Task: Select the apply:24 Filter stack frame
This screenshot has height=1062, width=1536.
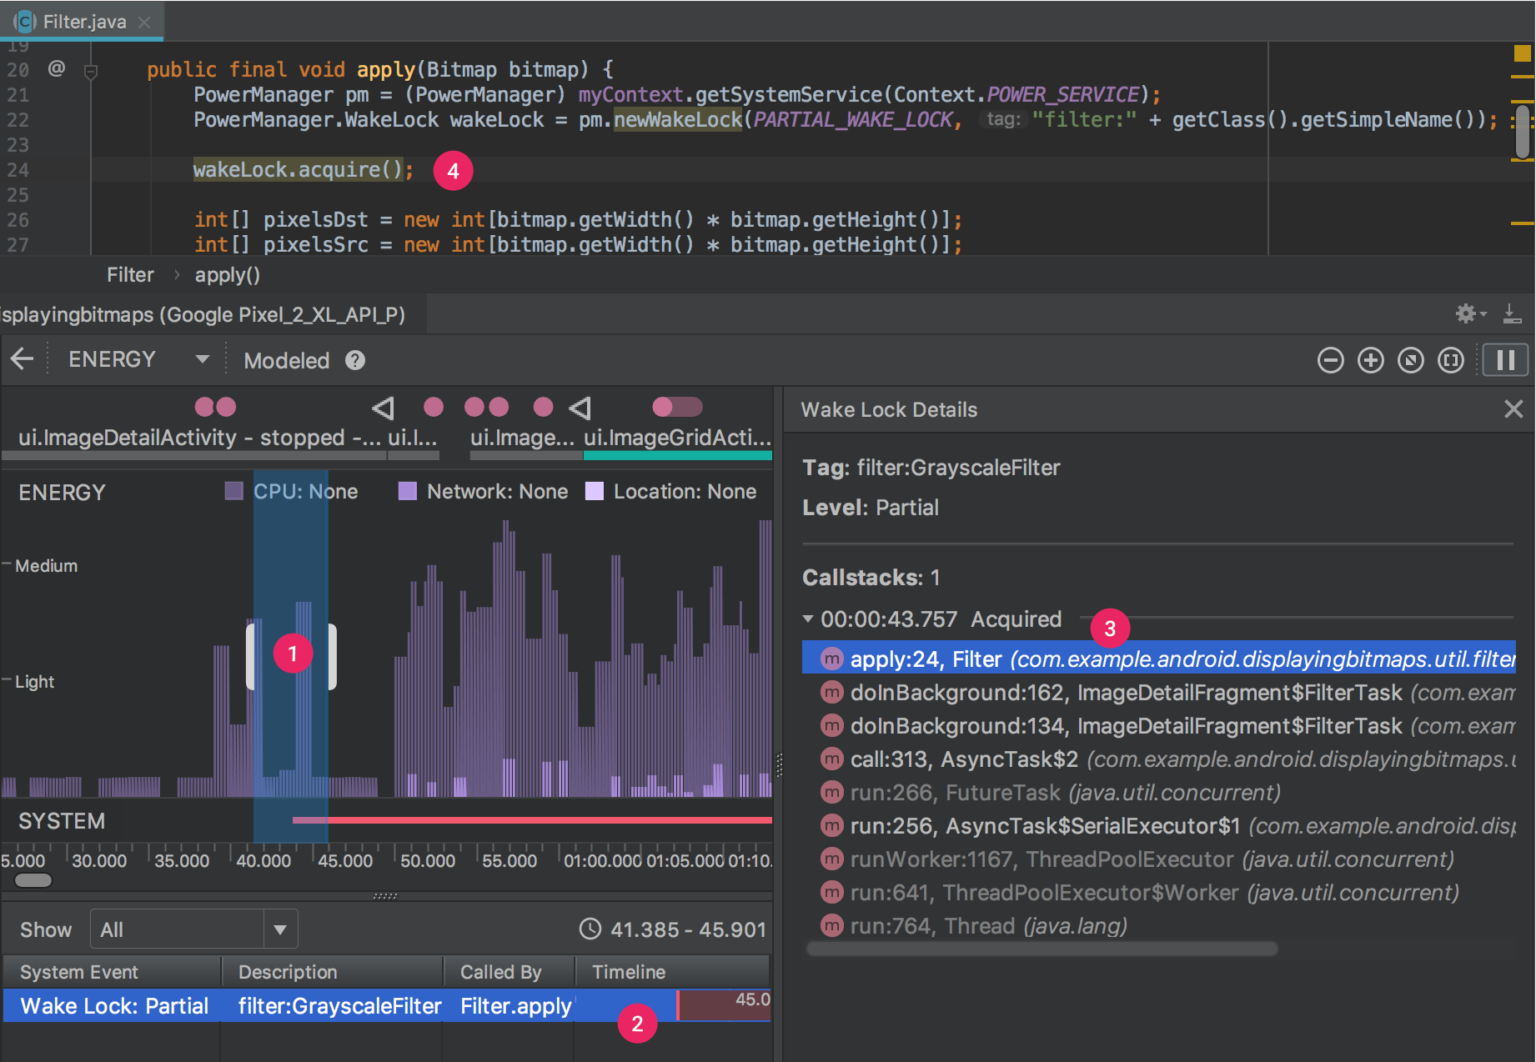Action: 1000,658
